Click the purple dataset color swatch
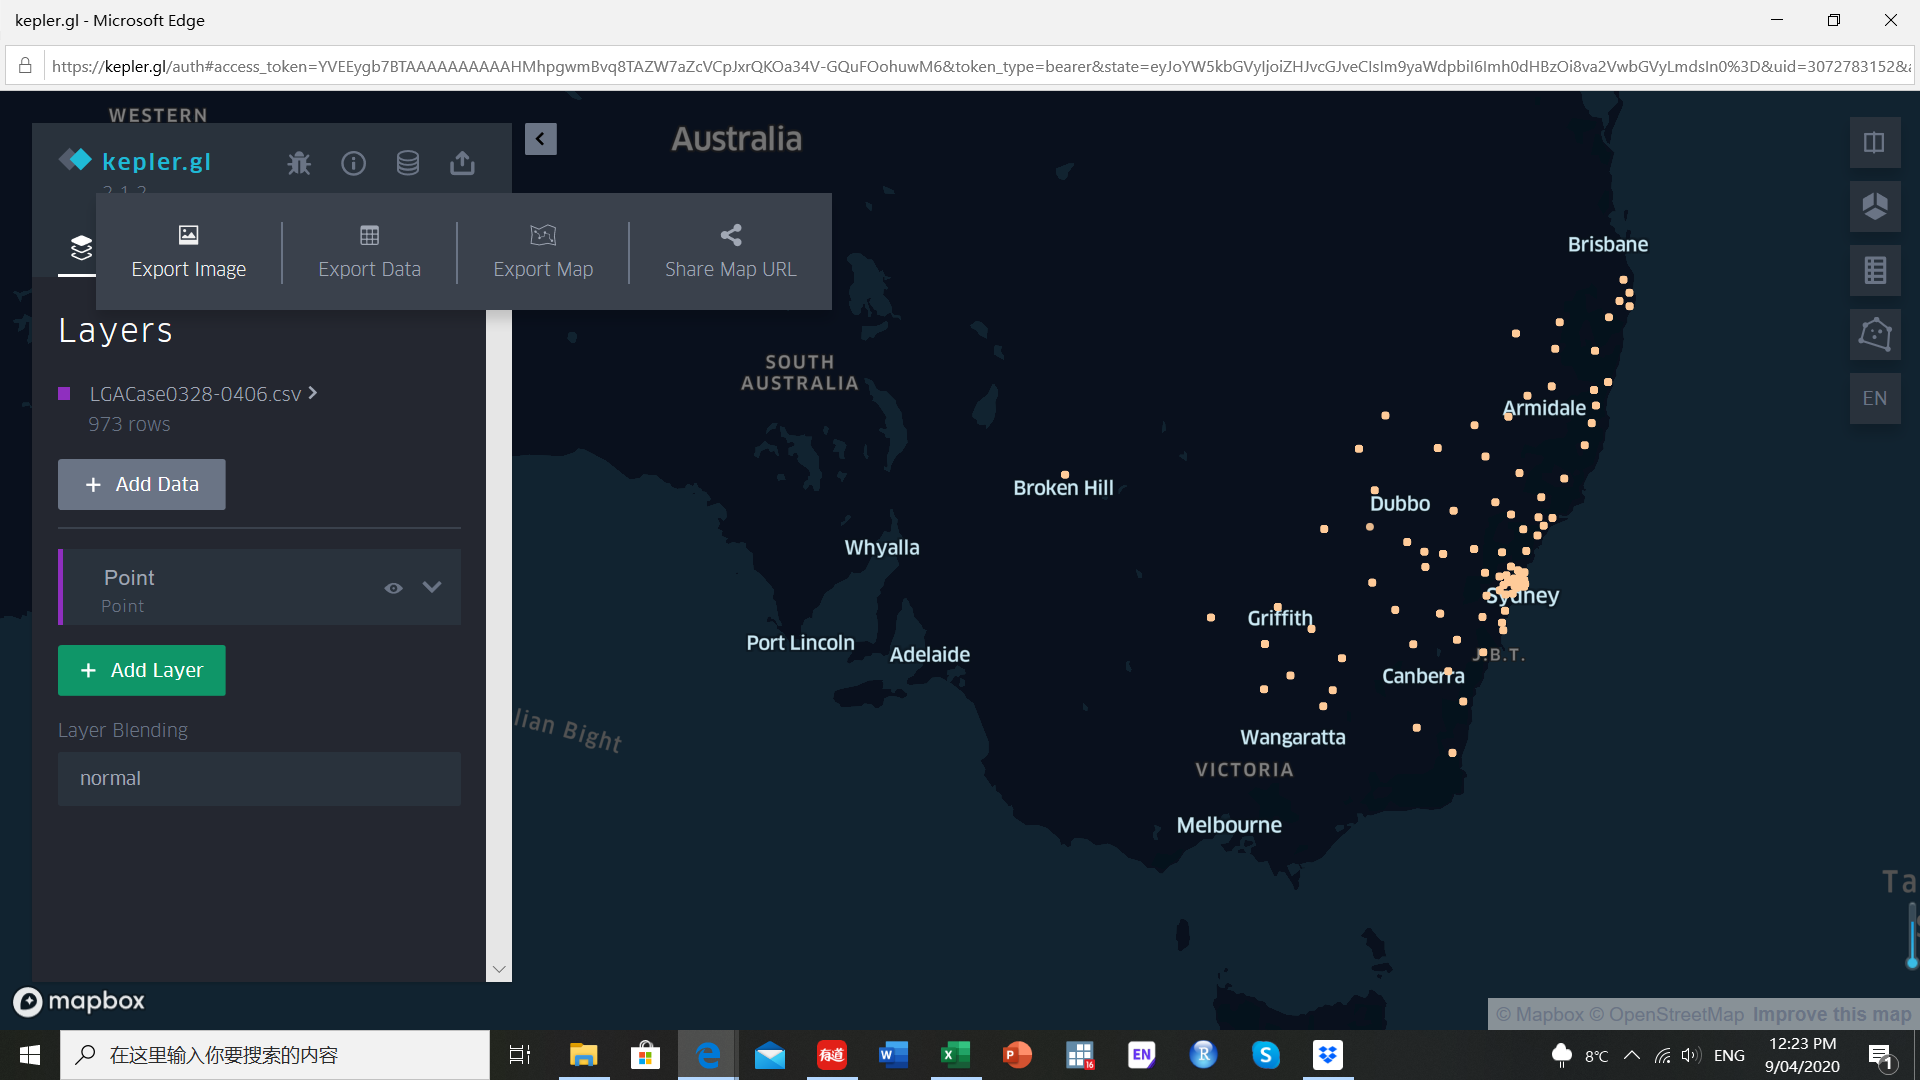Viewport: 1920px width, 1080px height. click(64, 394)
